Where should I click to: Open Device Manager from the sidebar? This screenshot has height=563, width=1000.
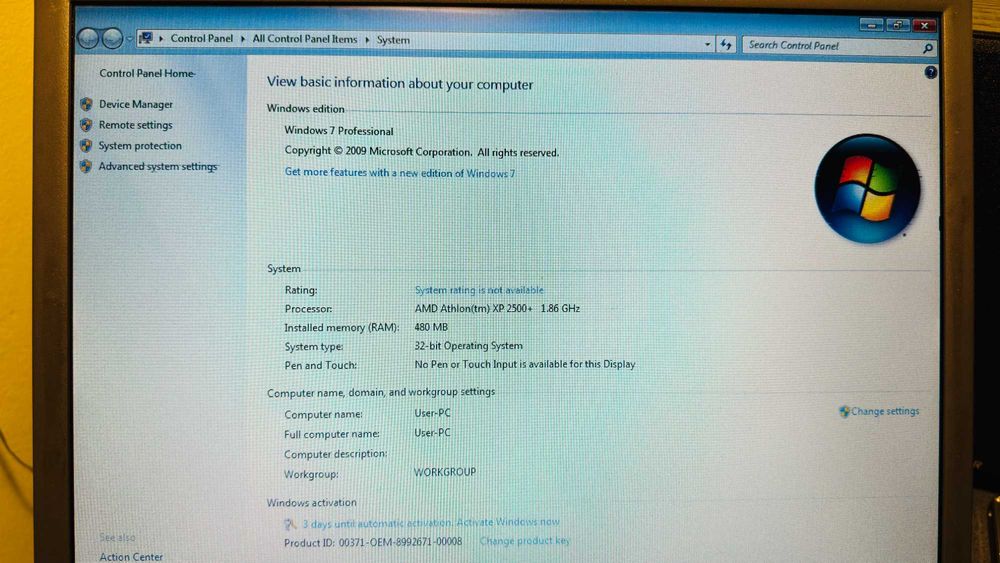[x=135, y=104]
